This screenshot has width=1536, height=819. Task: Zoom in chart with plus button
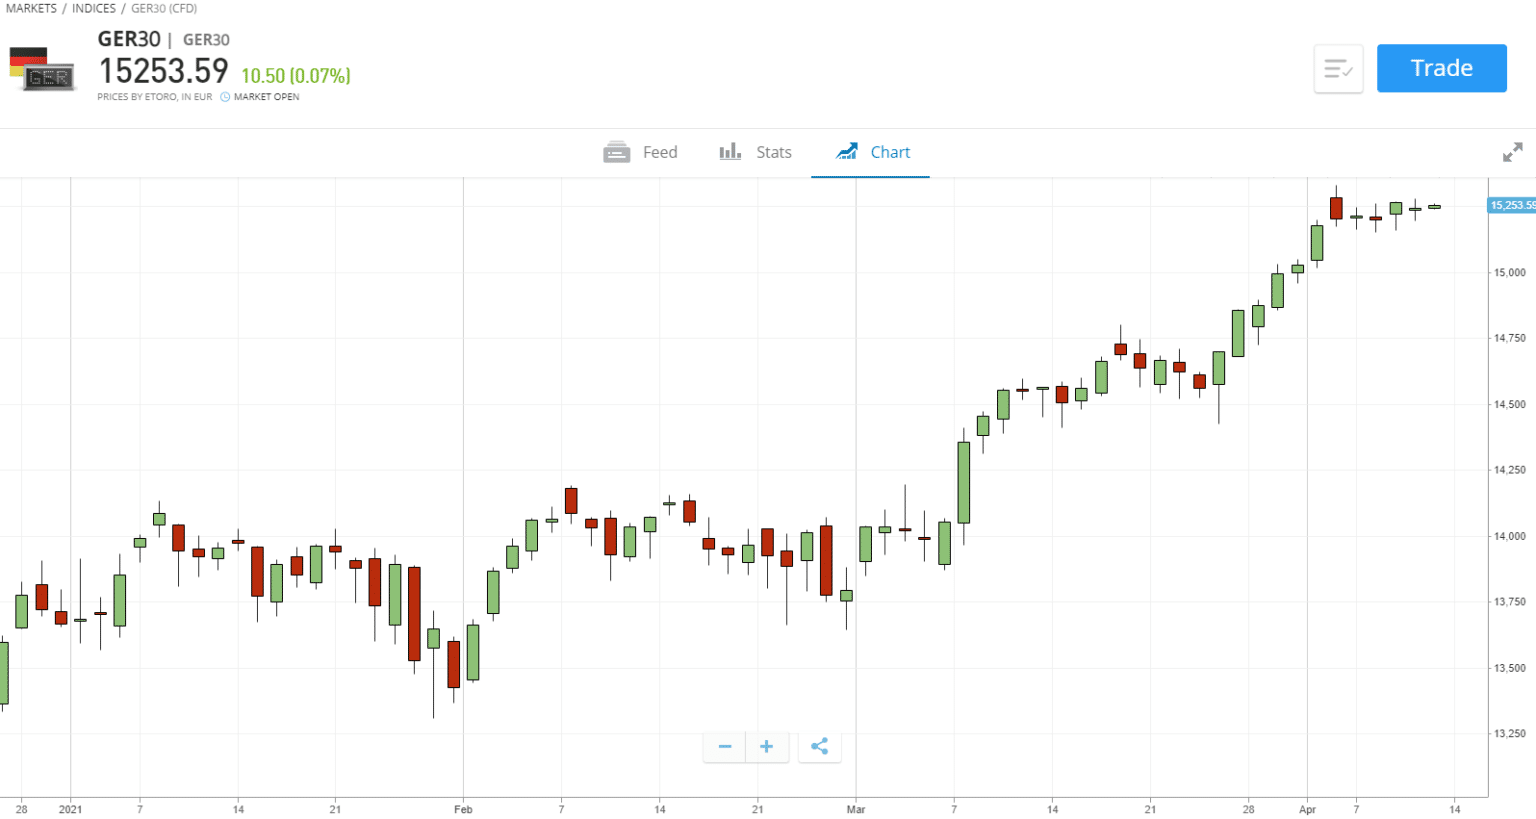767,747
